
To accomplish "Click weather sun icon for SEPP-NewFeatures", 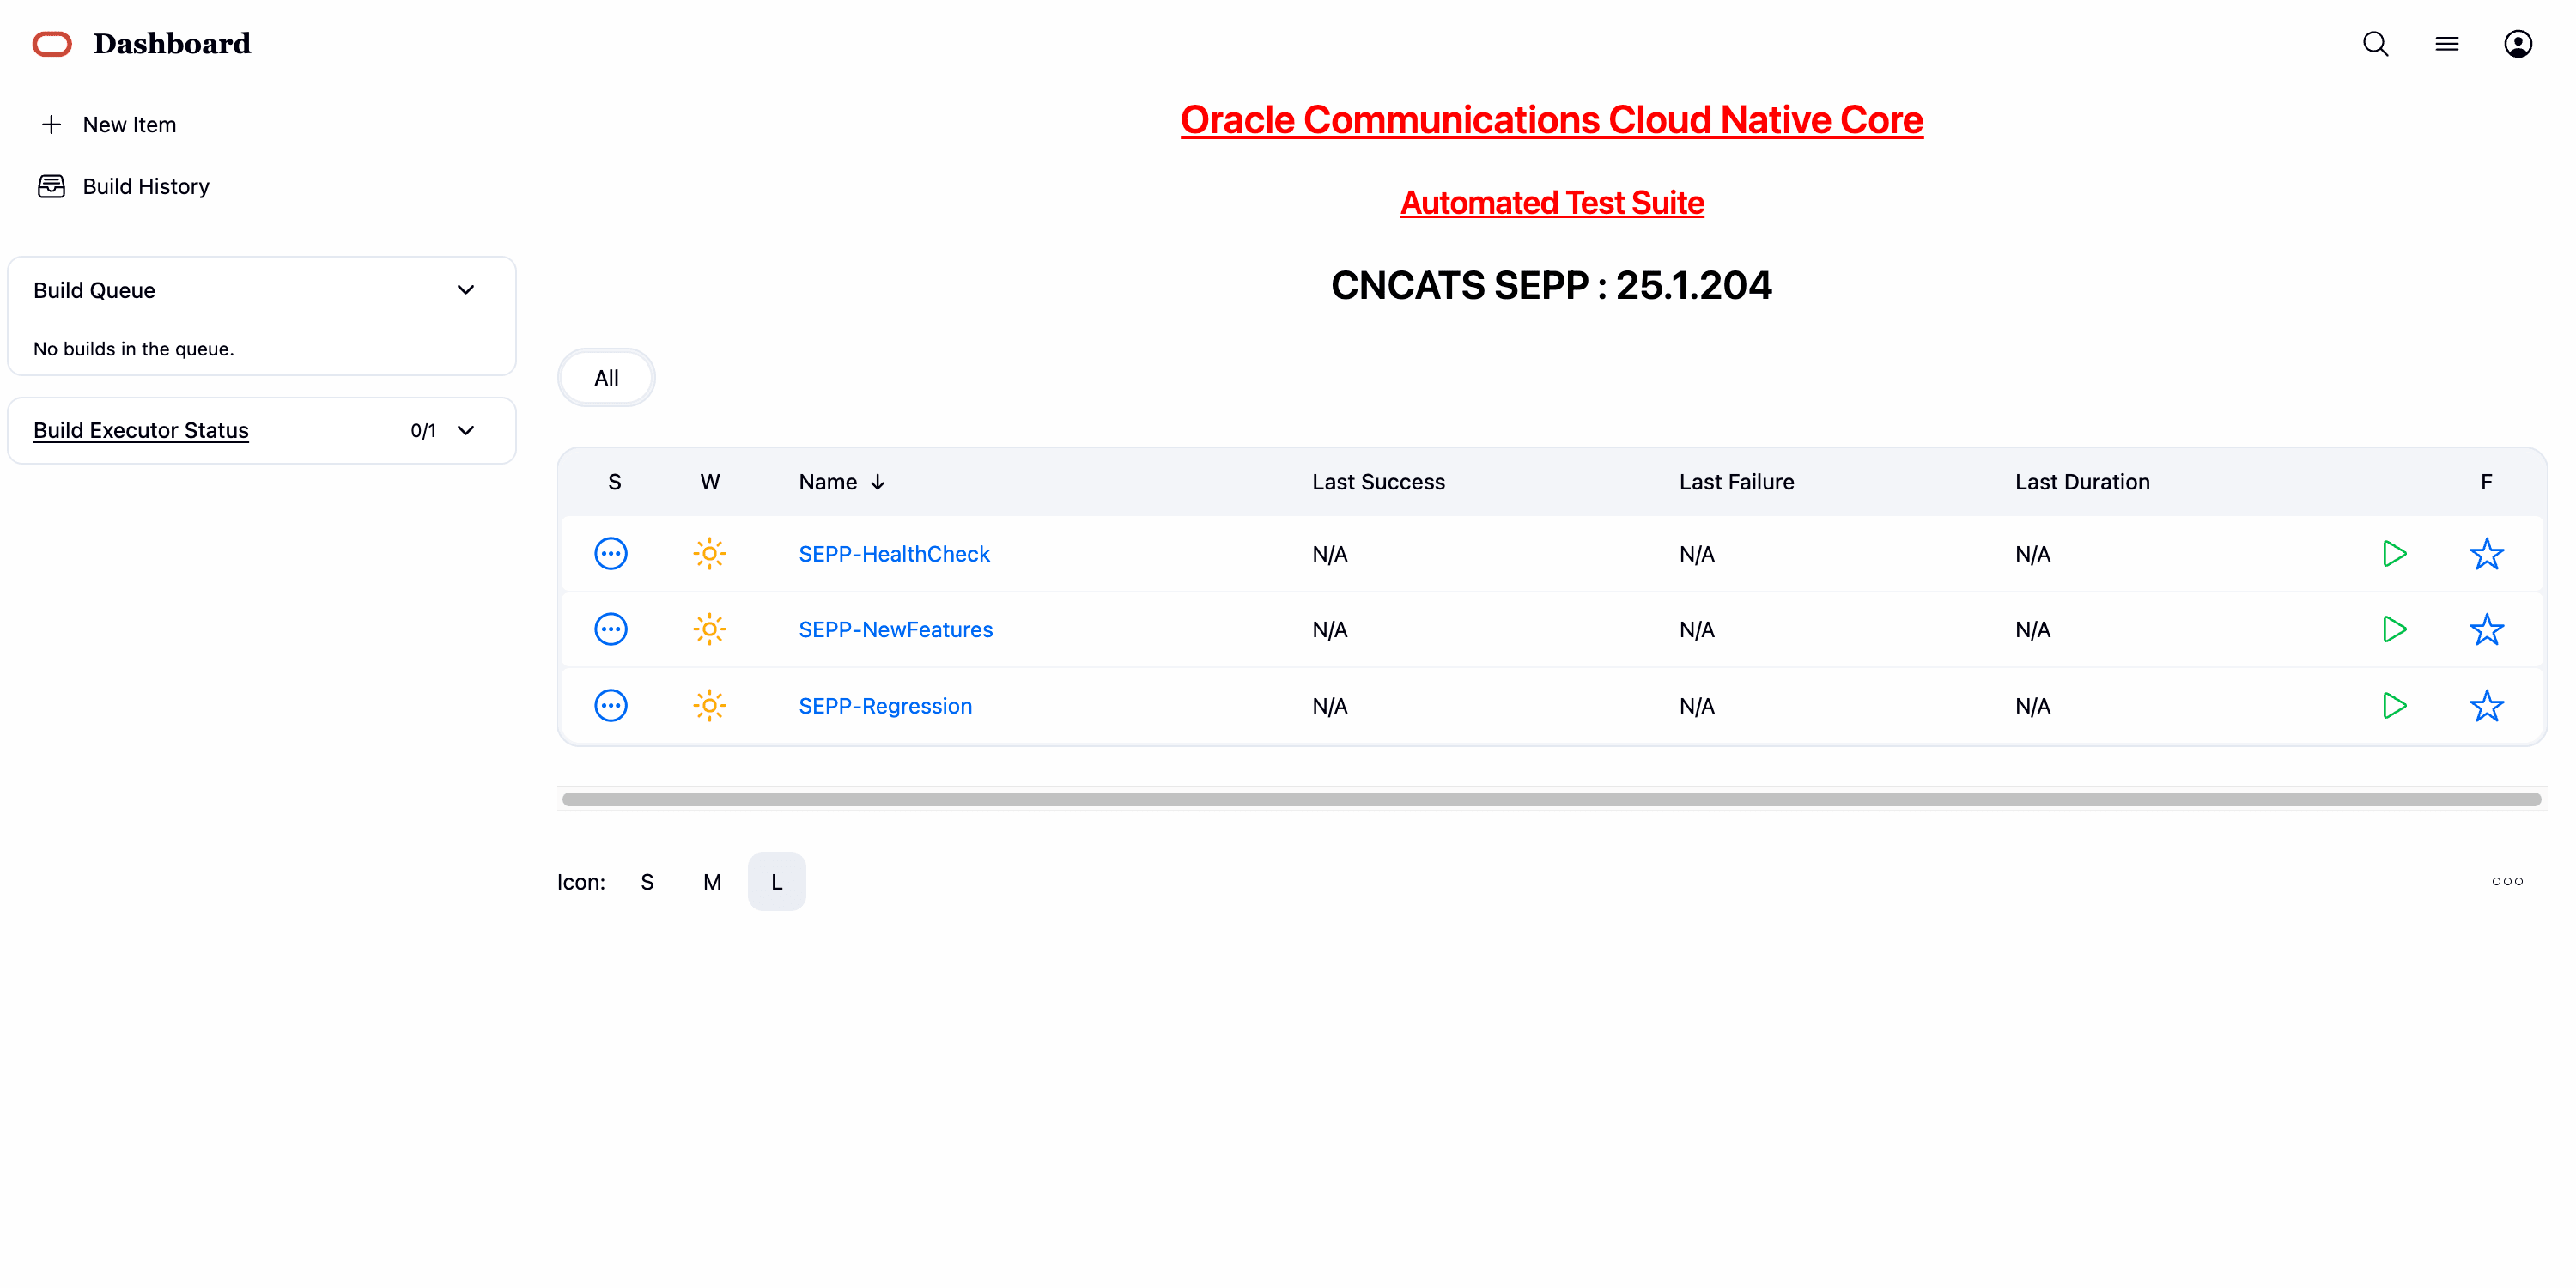I will [709, 629].
